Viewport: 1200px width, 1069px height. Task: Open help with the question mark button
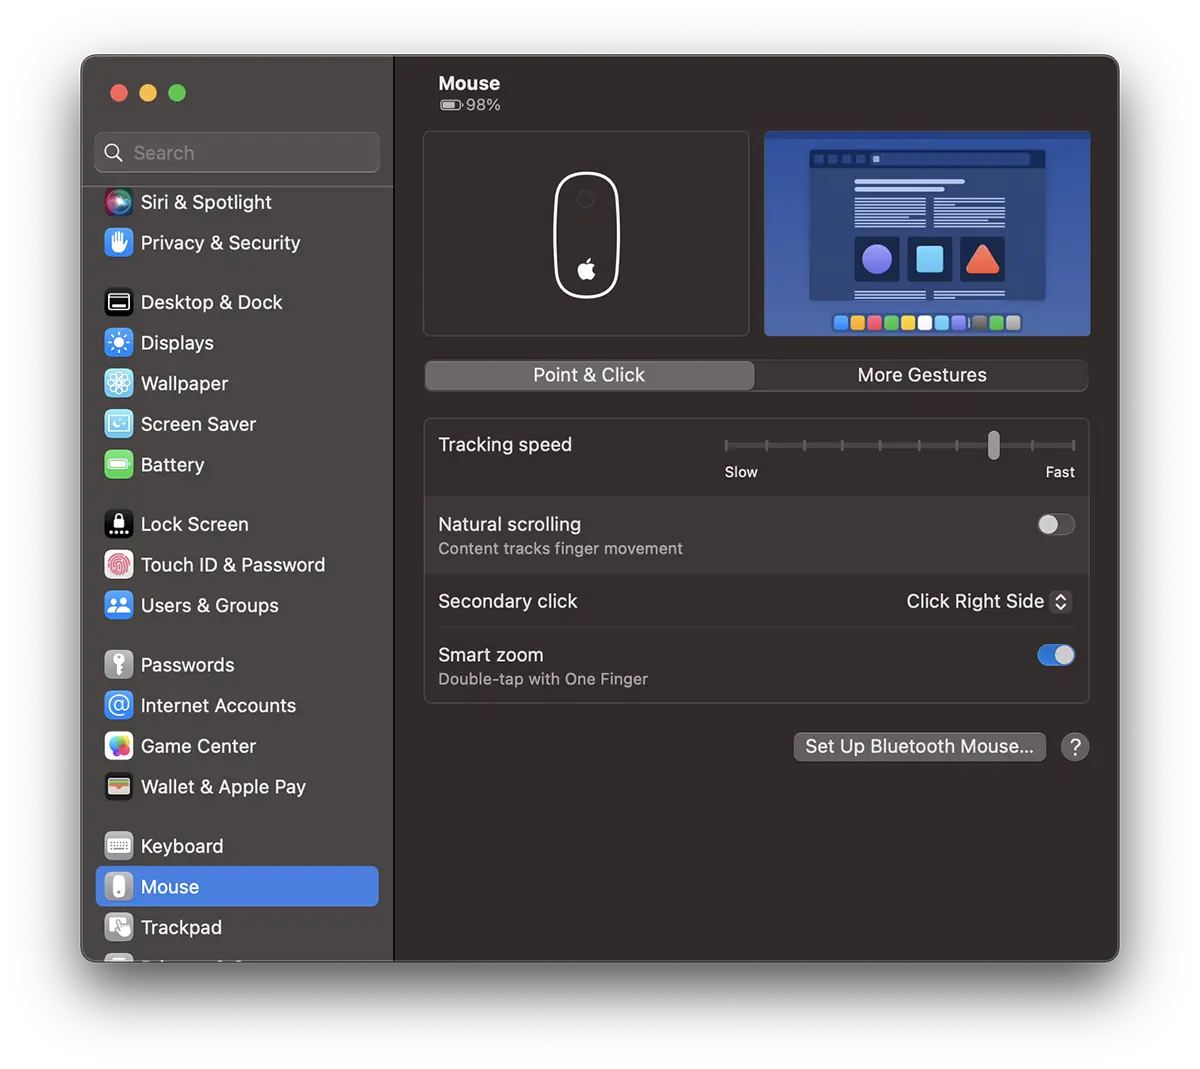[x=1075, y=747]
